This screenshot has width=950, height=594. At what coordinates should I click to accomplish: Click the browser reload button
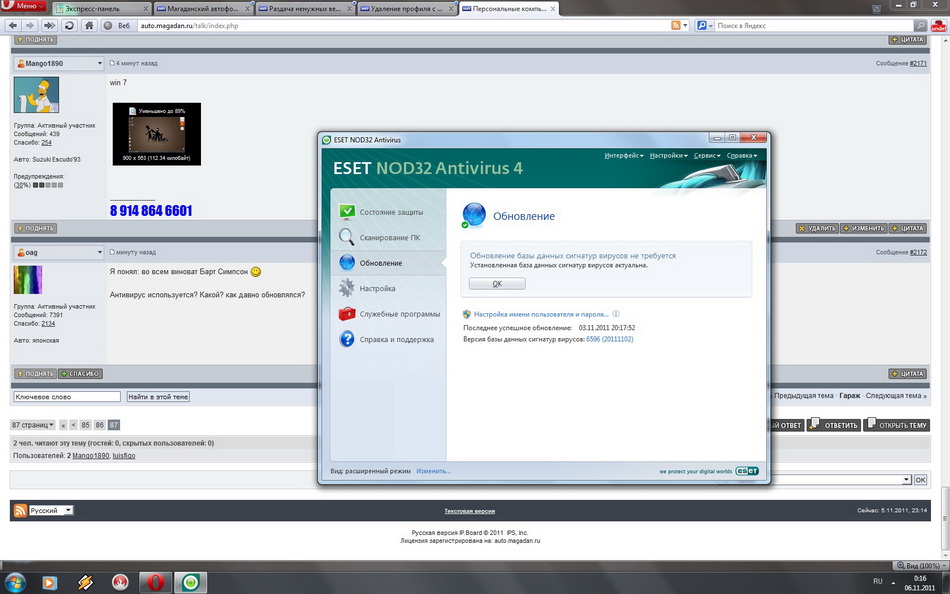click(x=69, y=26)
